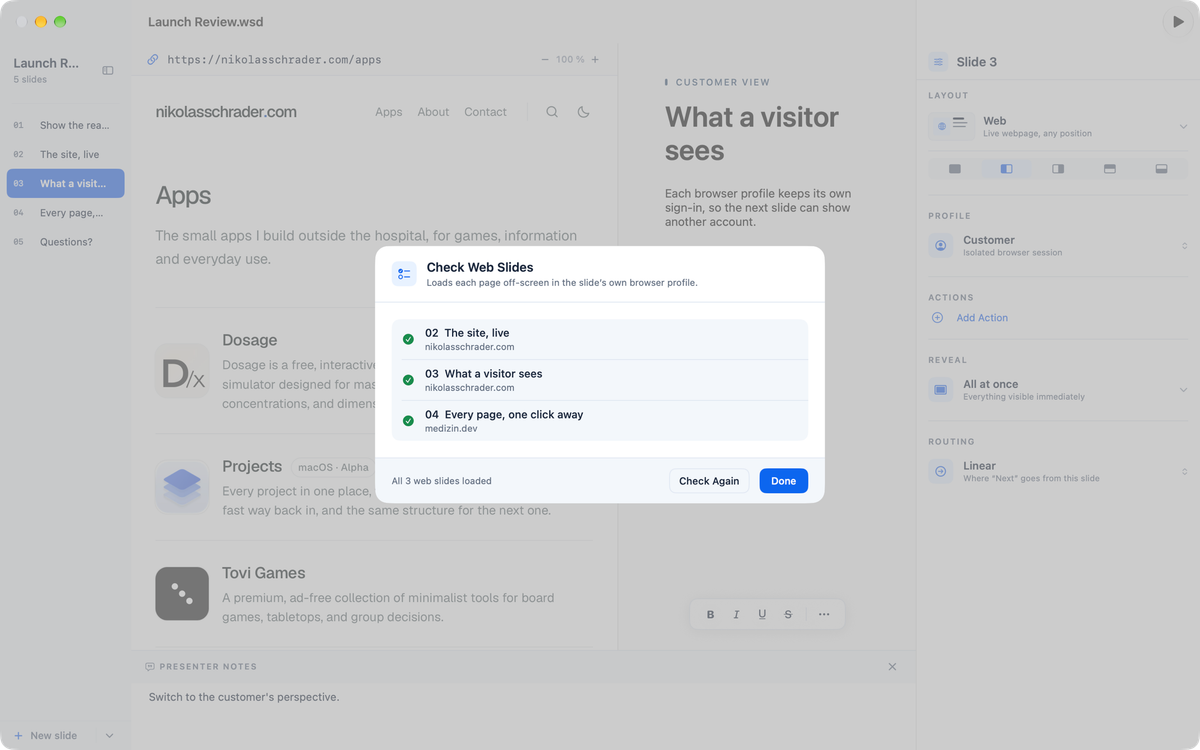The image size is (1200, 750).
Task: Toggle italic formatting in text toolbar
Action: tap(737, 615)
